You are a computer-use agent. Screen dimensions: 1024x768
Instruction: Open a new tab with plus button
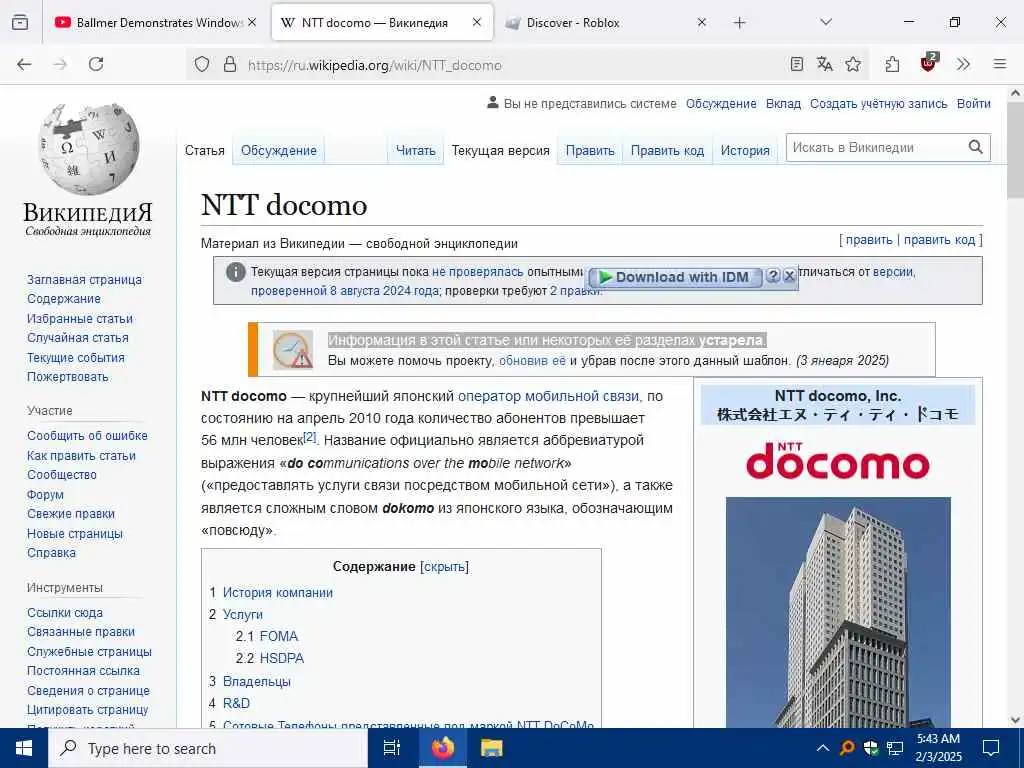pyautogui.click(x=739, y=23)
